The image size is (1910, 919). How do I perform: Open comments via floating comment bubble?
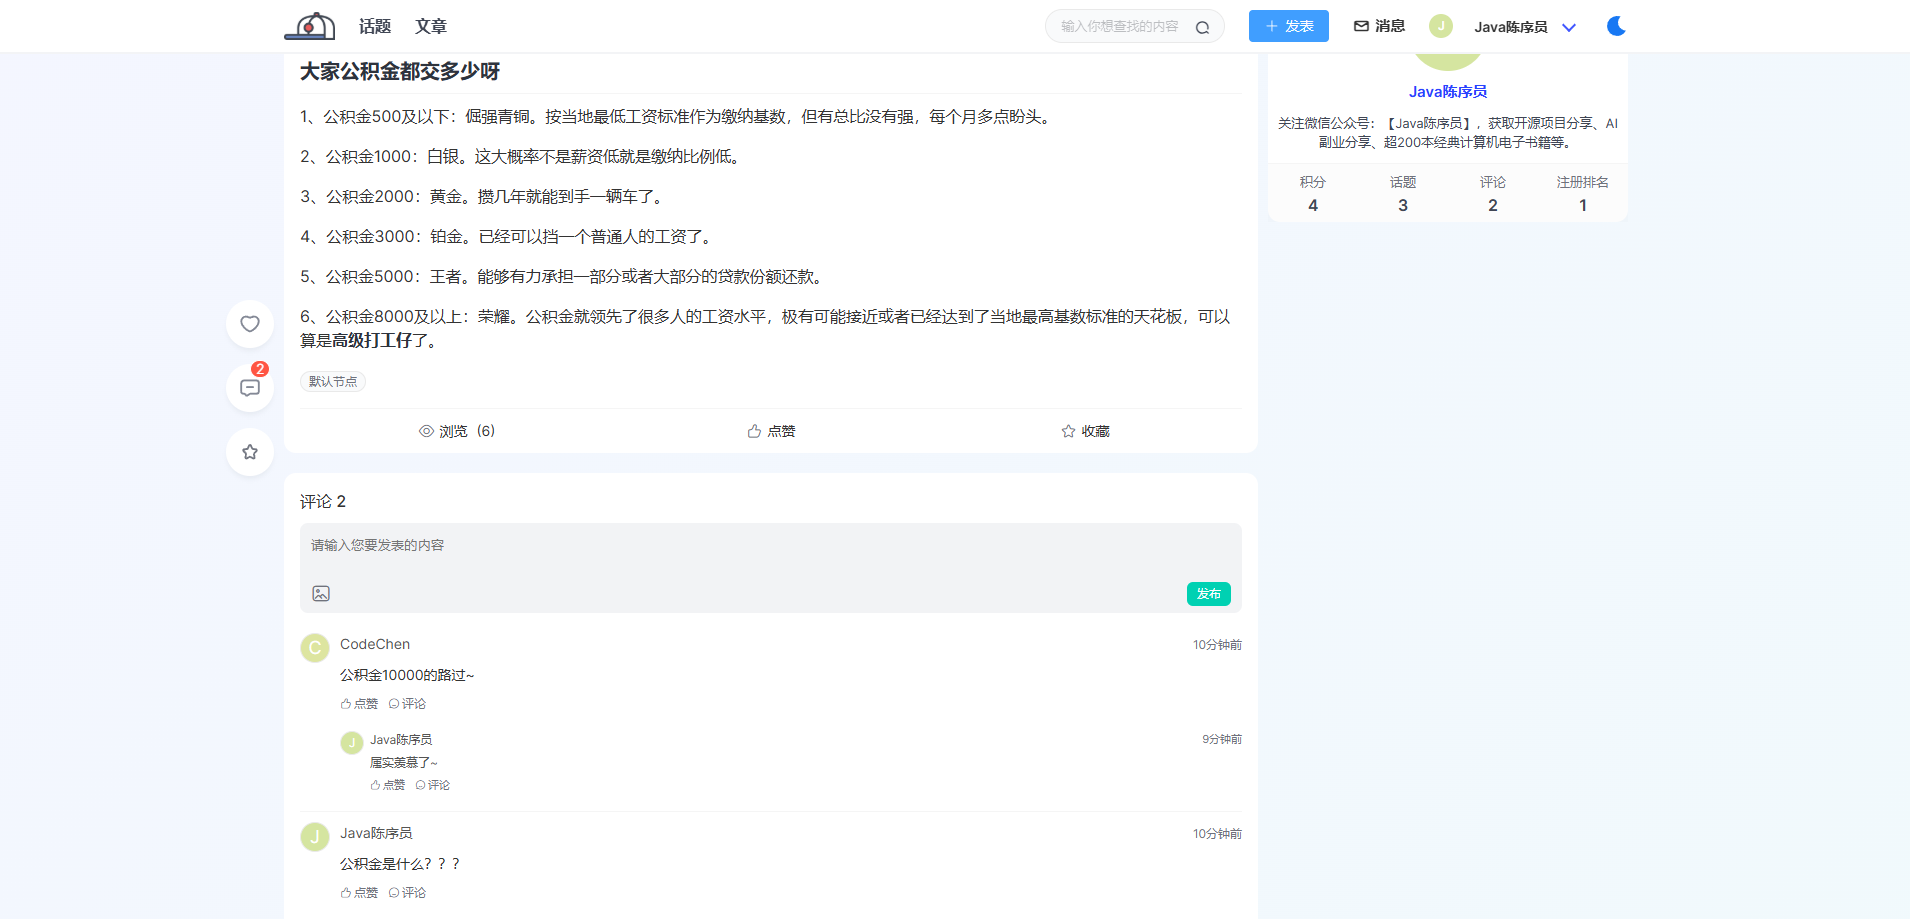tap(250, 388)
